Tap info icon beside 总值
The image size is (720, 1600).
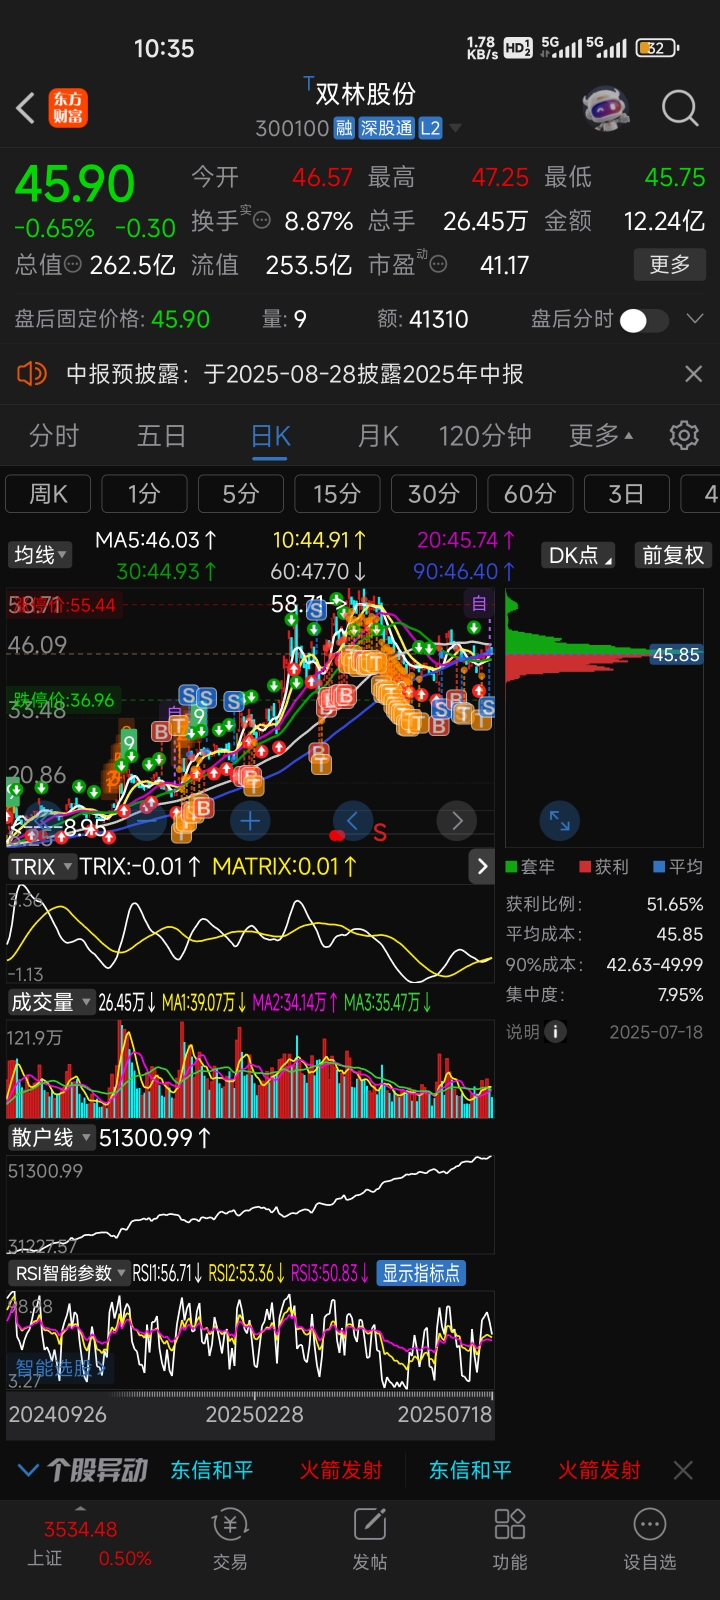click(73, 264)
